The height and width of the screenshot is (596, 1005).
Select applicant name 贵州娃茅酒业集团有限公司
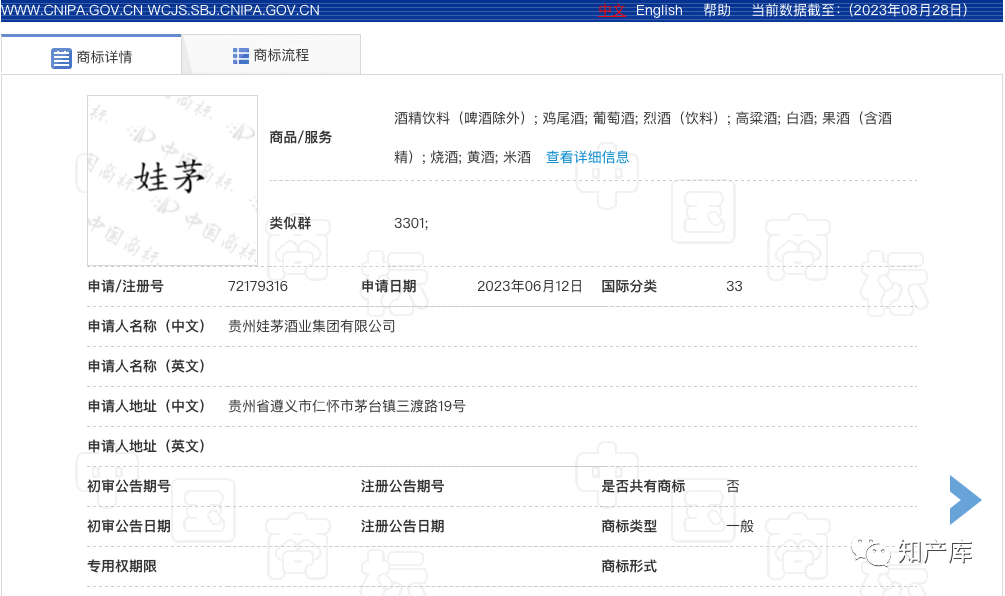[x=312, y=326]
